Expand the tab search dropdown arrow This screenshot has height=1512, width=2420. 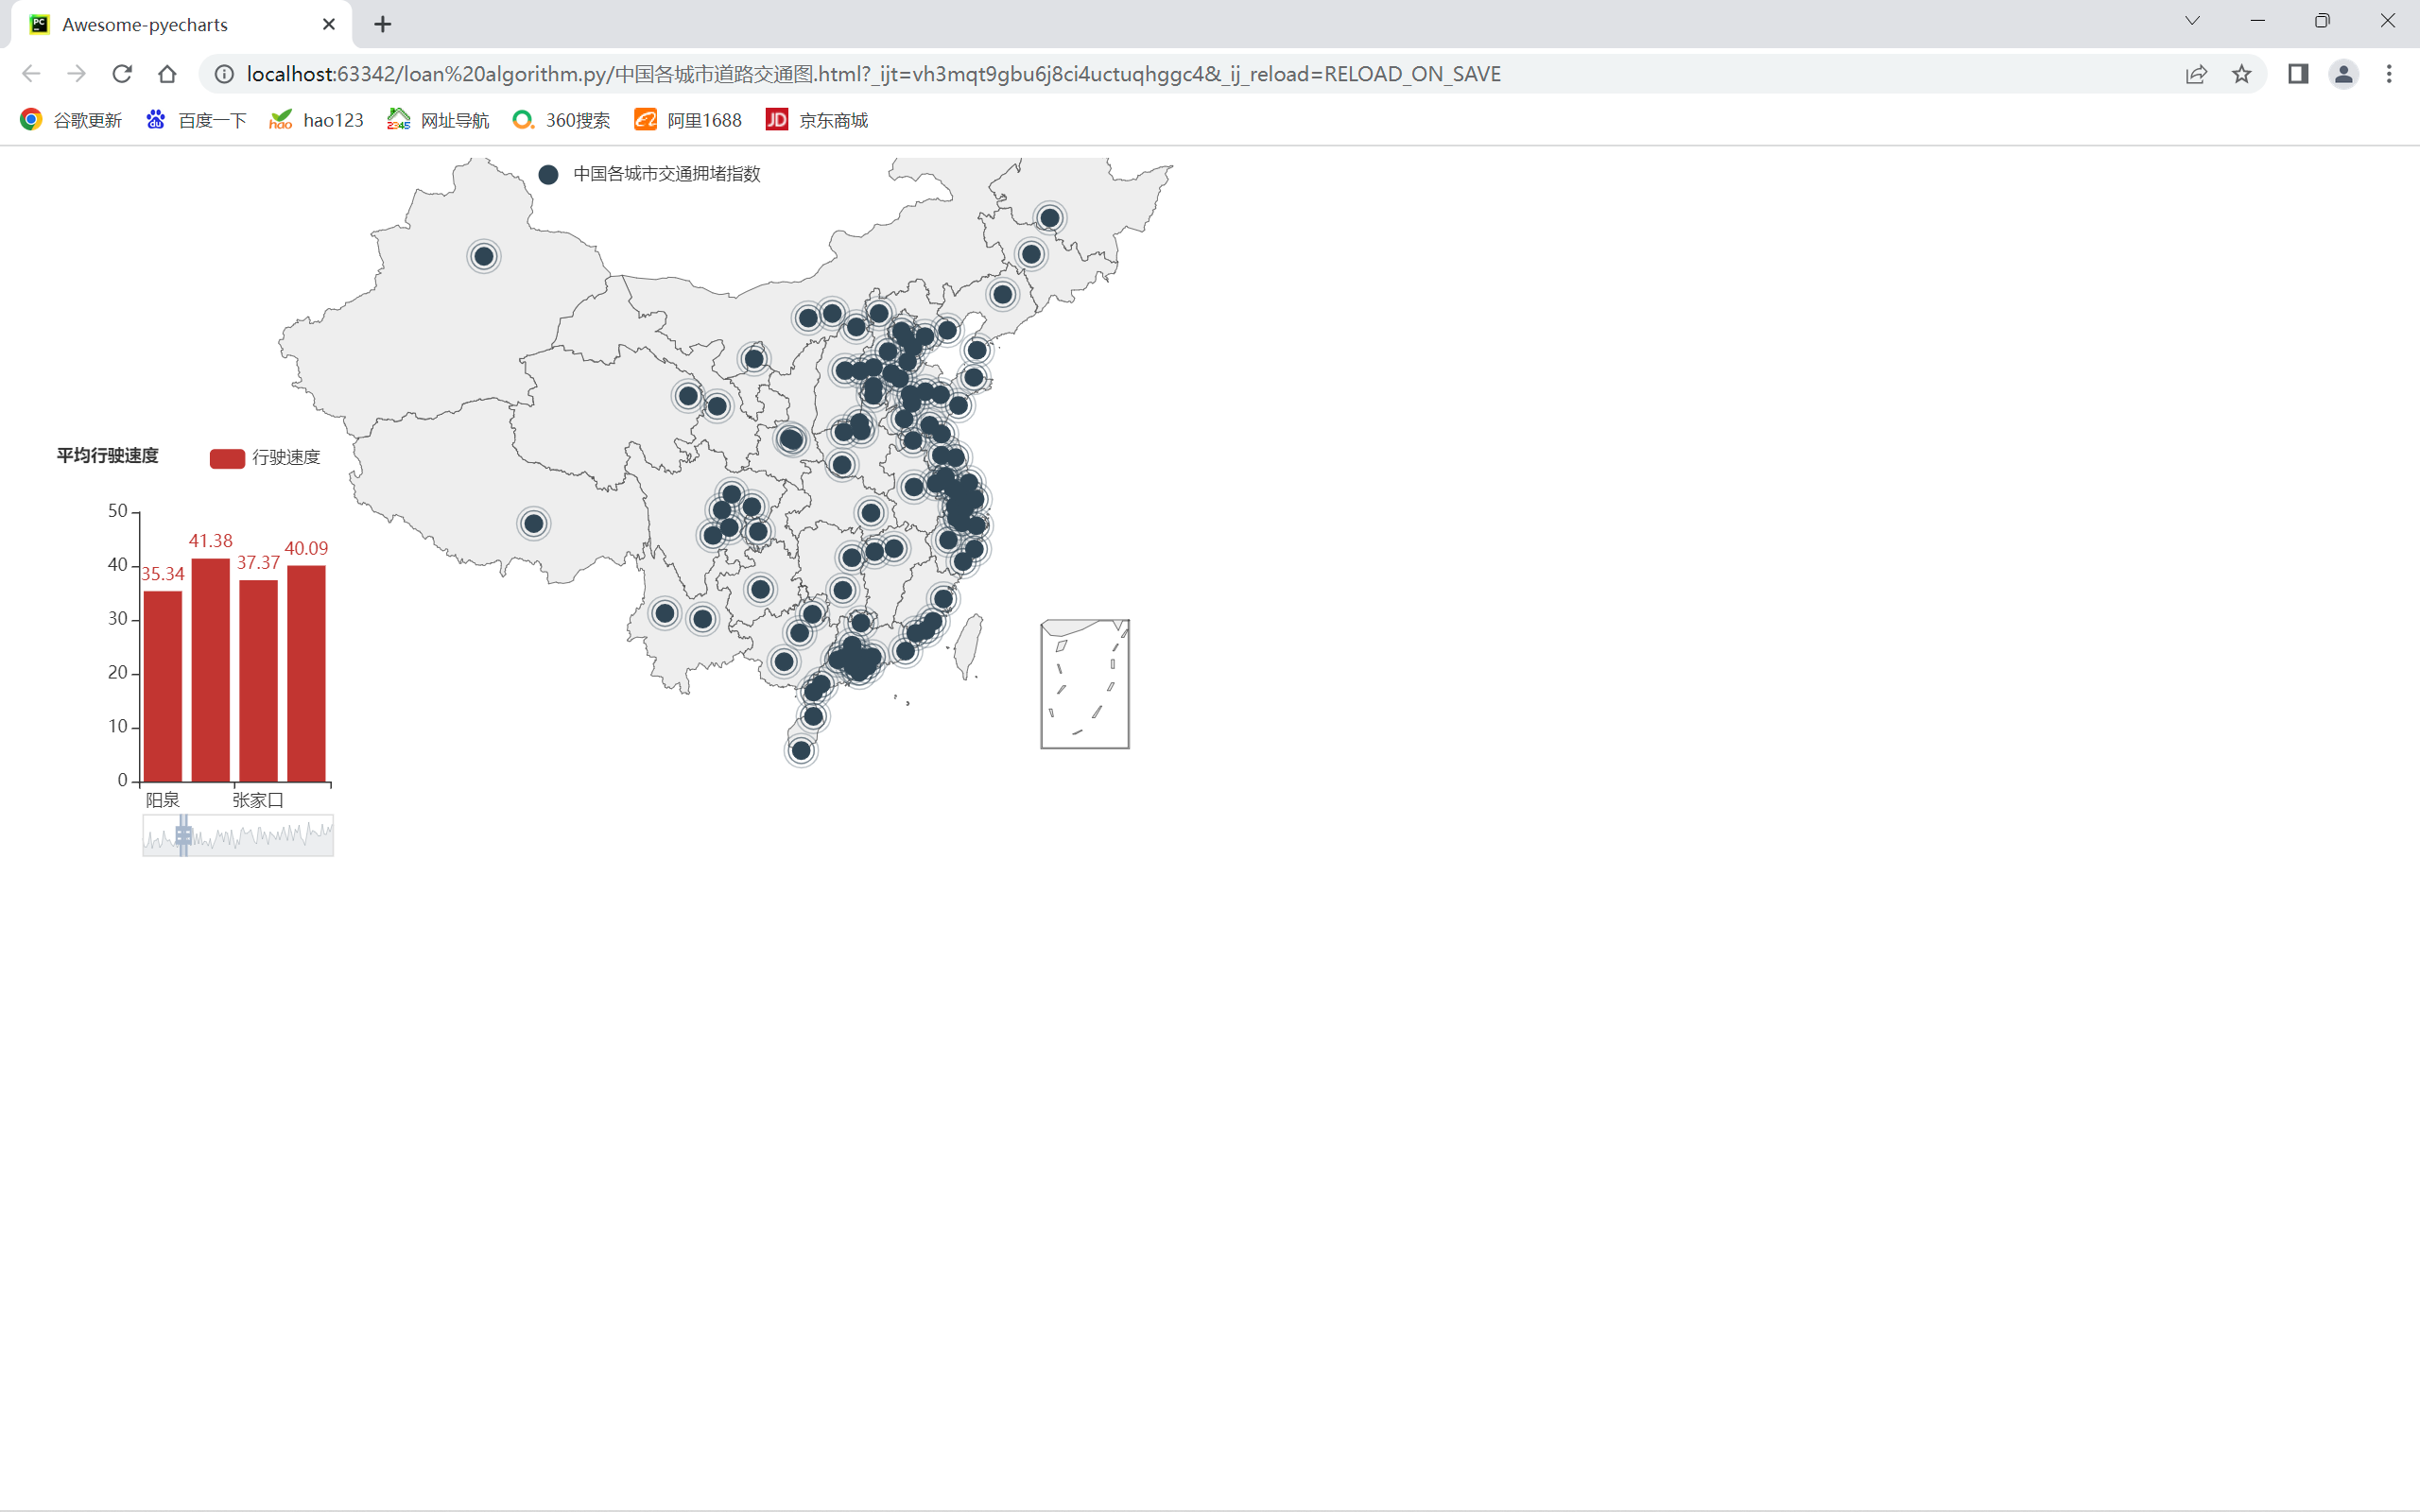pos(2192,21)
